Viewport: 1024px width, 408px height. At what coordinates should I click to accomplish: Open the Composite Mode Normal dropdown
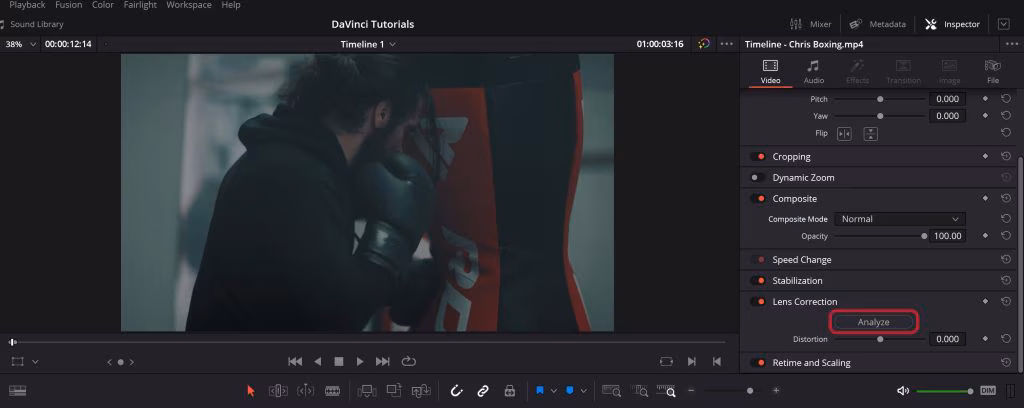900,219
